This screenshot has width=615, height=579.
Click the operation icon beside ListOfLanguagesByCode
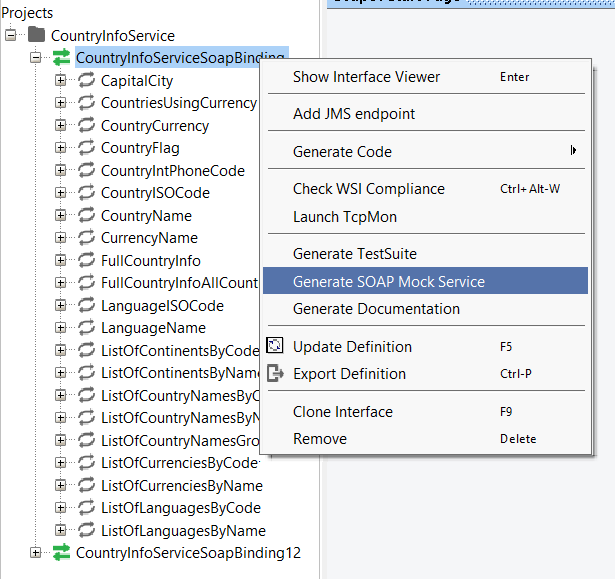(x=86, y=507)
